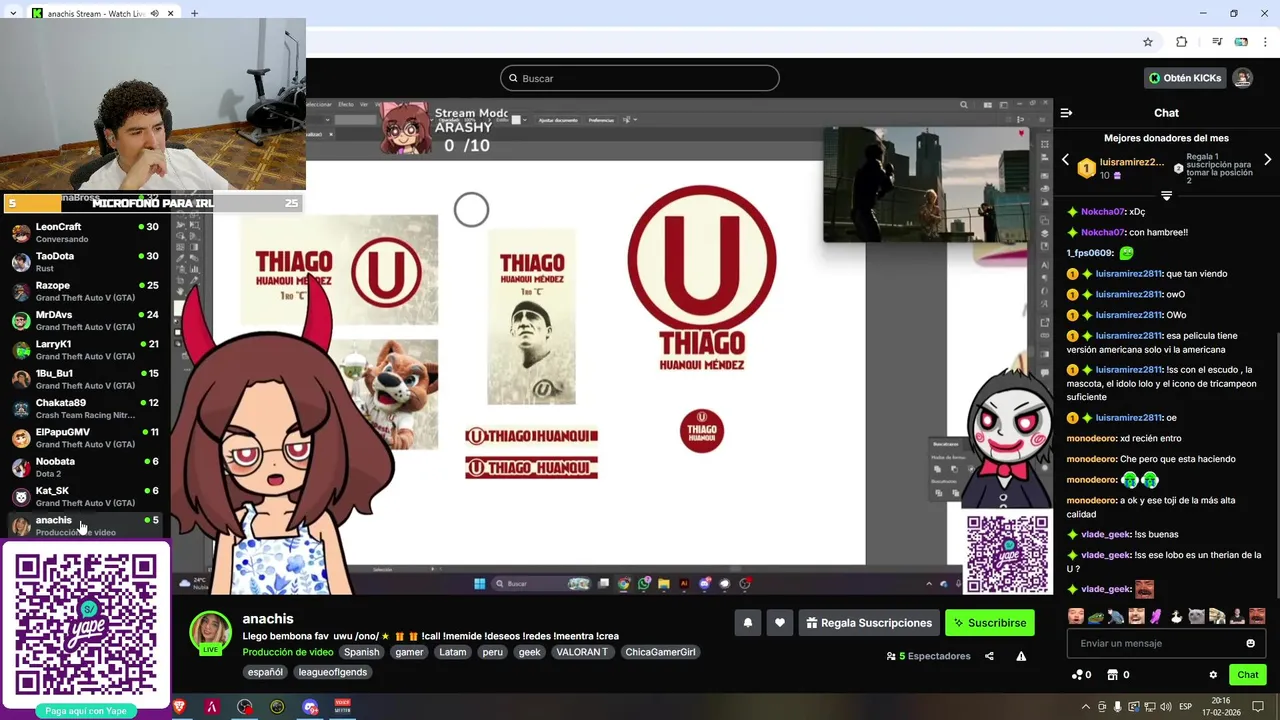Screen dimensions: 1280x720
Task: Click the 5 Espectadores viewer count
Action: click(x=928, y=656)
